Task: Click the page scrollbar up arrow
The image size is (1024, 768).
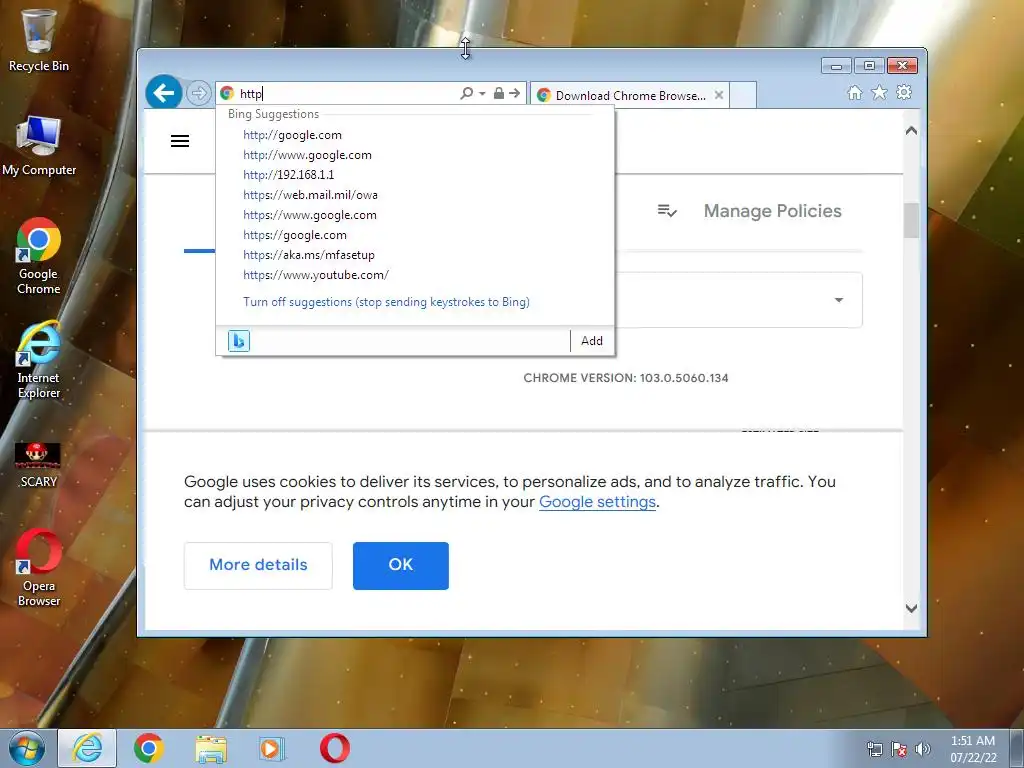Action: pyautogui.click(x=912, y=131)
